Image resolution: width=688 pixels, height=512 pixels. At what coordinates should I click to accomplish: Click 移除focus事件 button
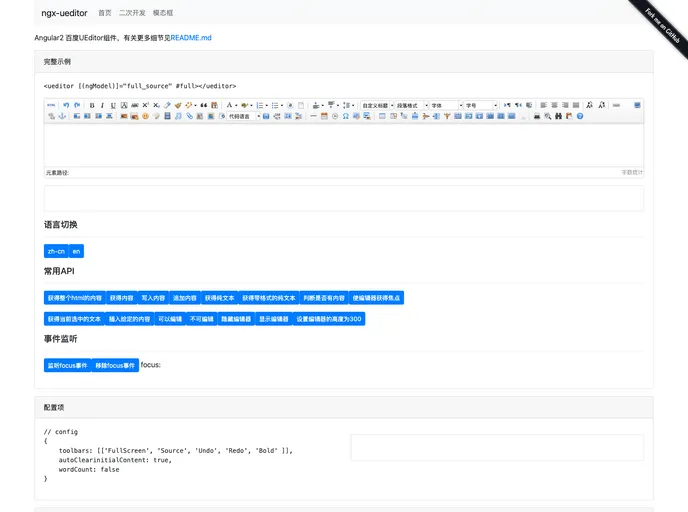pyautogui.click(x=115, y=365)
